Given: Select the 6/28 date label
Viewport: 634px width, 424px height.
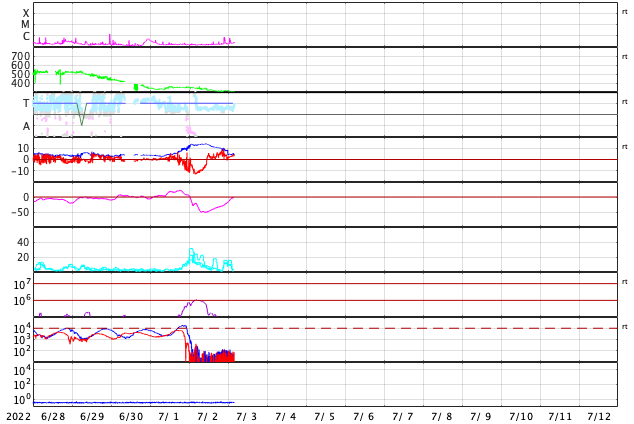Looking at the screenshot, I should point(53,416).
